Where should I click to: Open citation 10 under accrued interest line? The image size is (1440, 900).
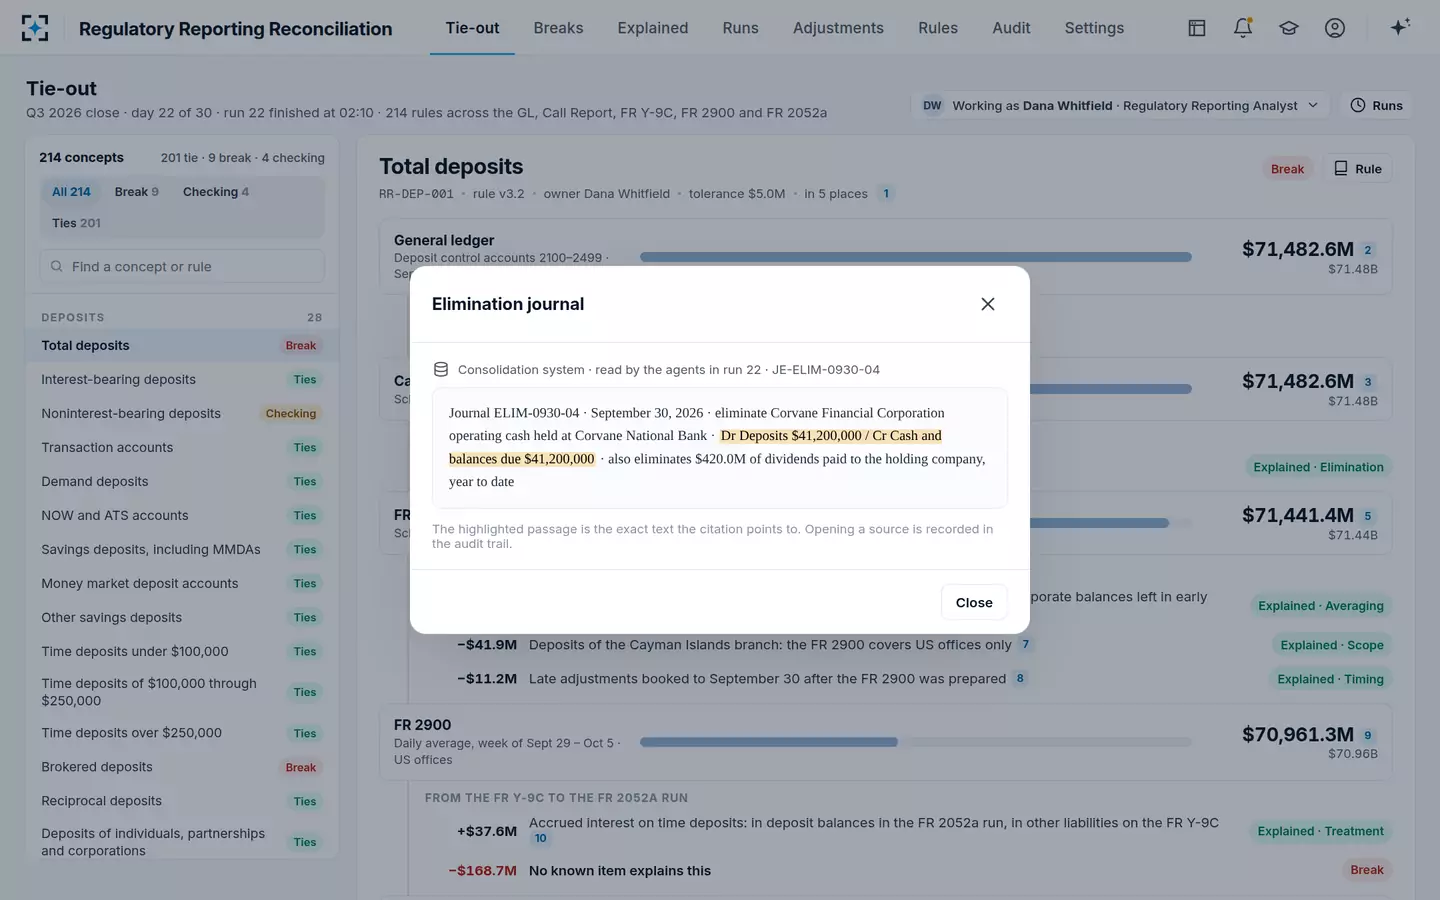(x=540, y=839)
